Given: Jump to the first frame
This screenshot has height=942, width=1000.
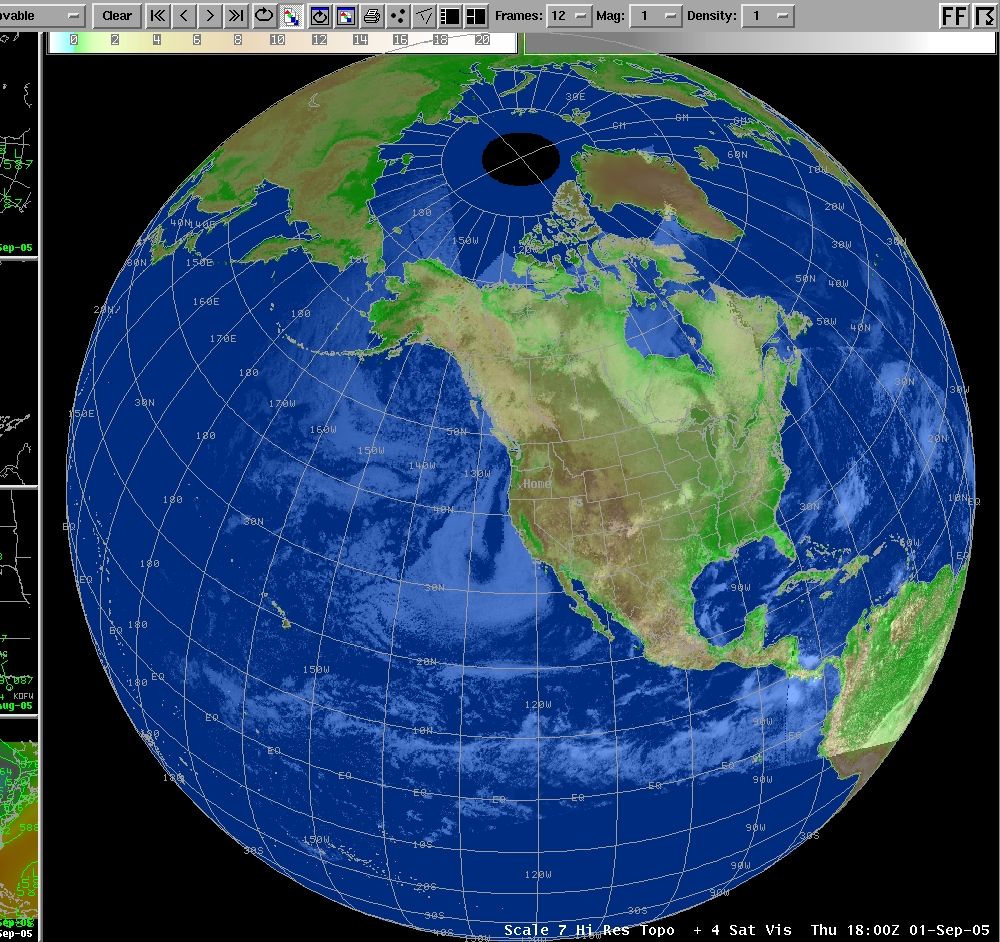Looking at the screenshot, I should click(x=158, y=16).
